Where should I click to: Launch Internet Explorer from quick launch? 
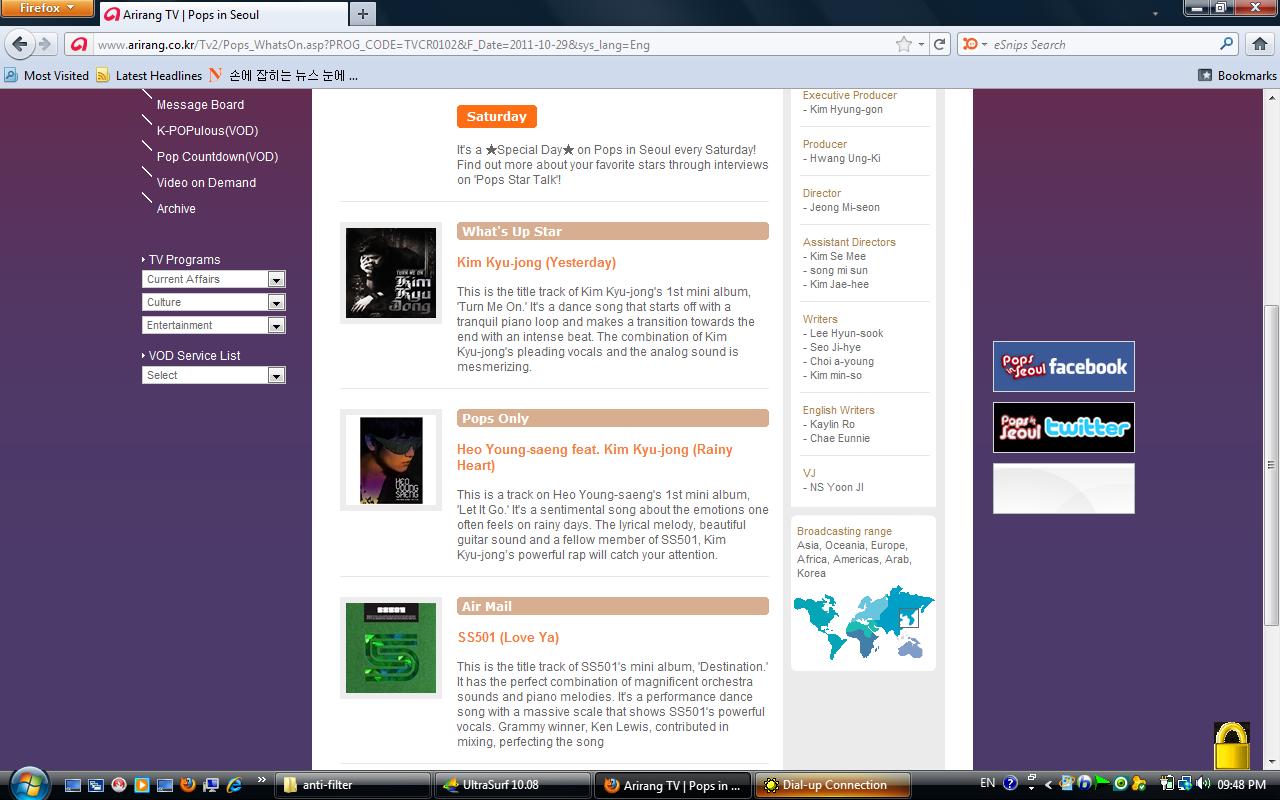[x=233, y=785]
